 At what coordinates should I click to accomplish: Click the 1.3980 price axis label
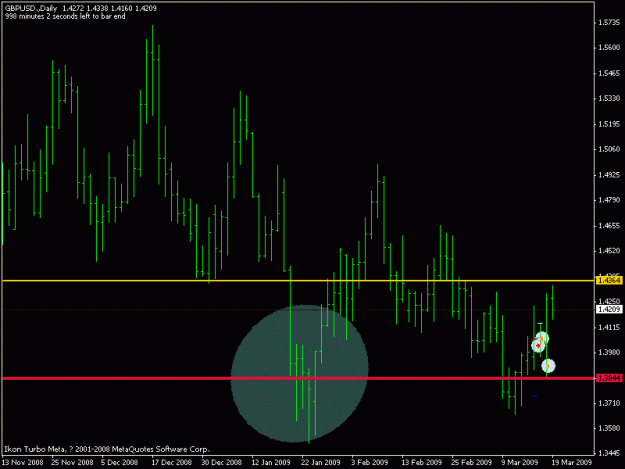pyautogui.click(x=609, y=352)
